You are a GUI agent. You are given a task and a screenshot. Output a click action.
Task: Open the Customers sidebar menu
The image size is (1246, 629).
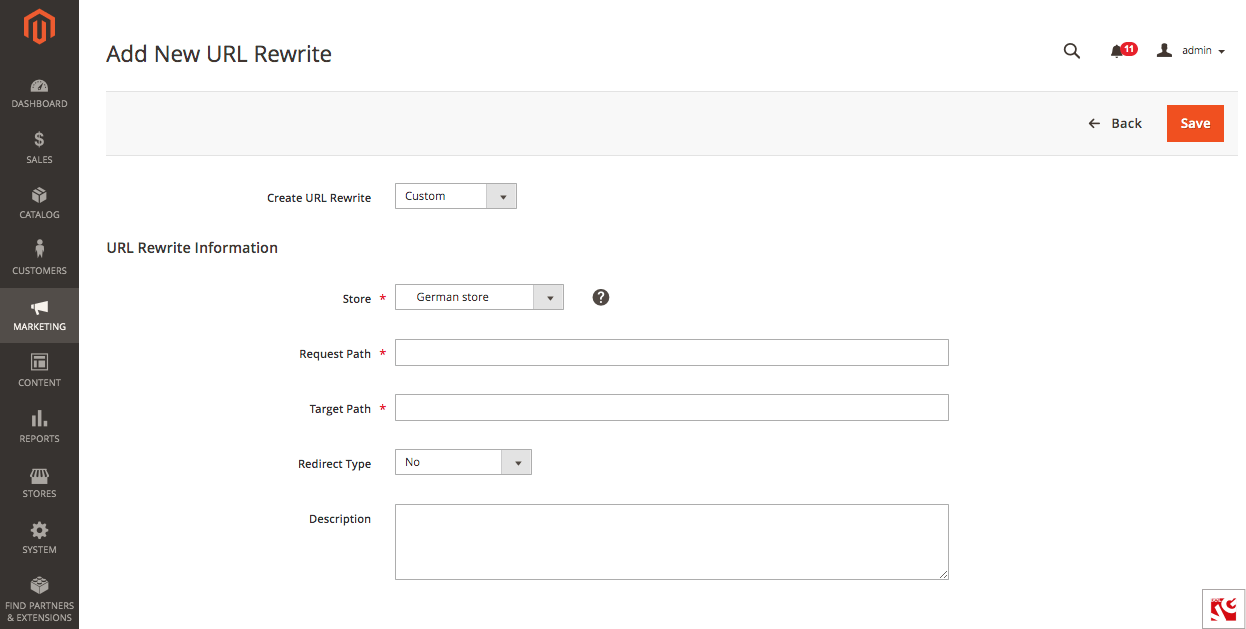[39, 259]
